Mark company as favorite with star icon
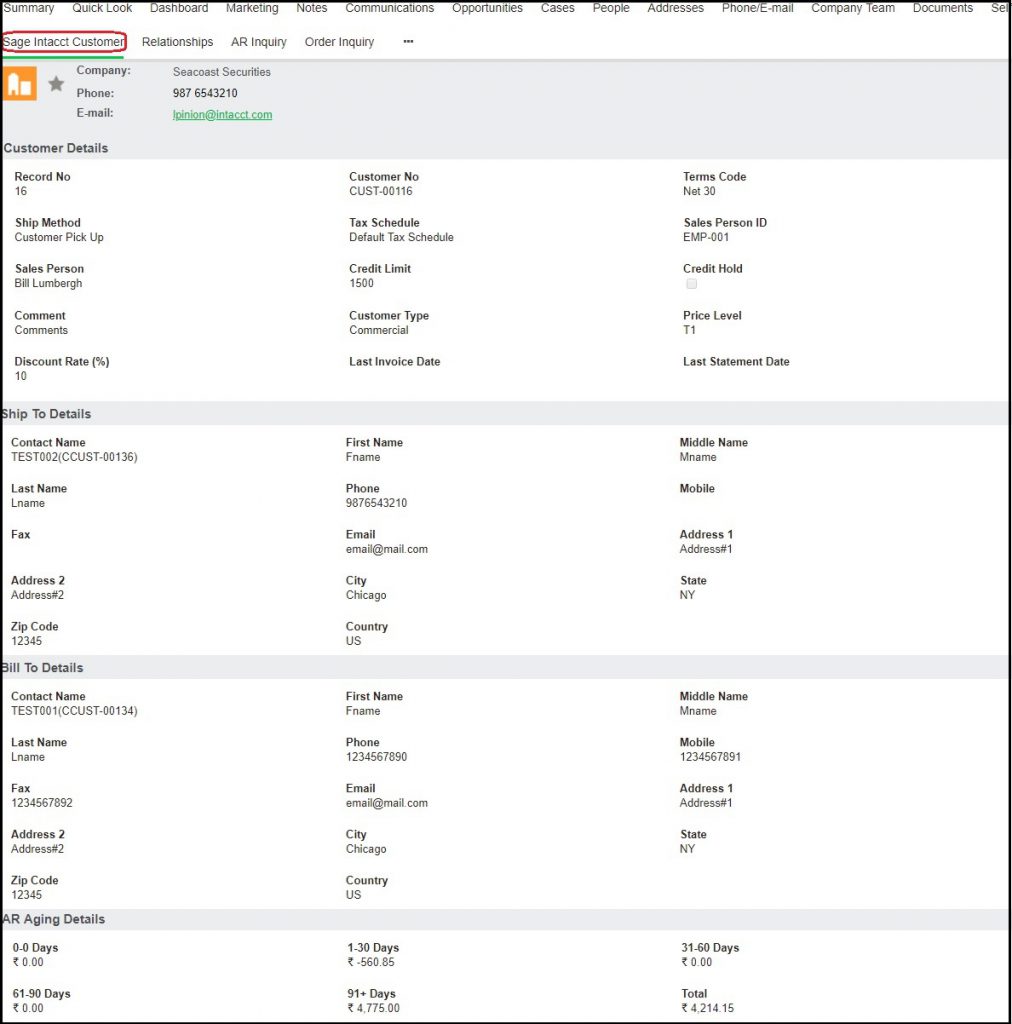Screen dimensions: 1012x1024 [56, 84]
